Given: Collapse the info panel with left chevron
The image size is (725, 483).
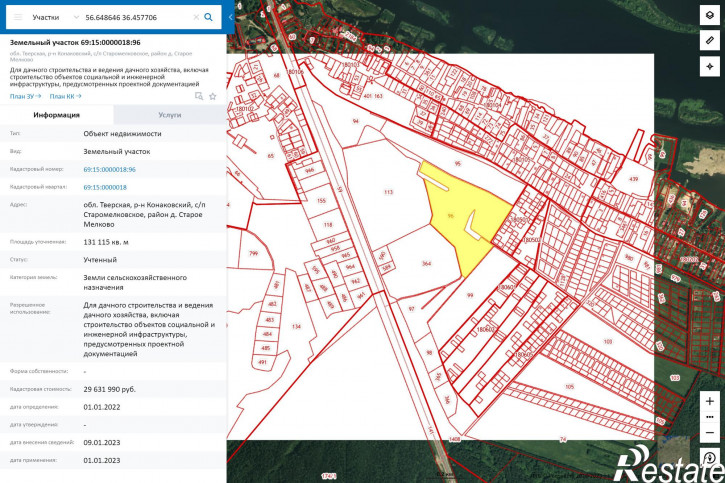Looking at the screenshot, I should click(x=230, y=17).
